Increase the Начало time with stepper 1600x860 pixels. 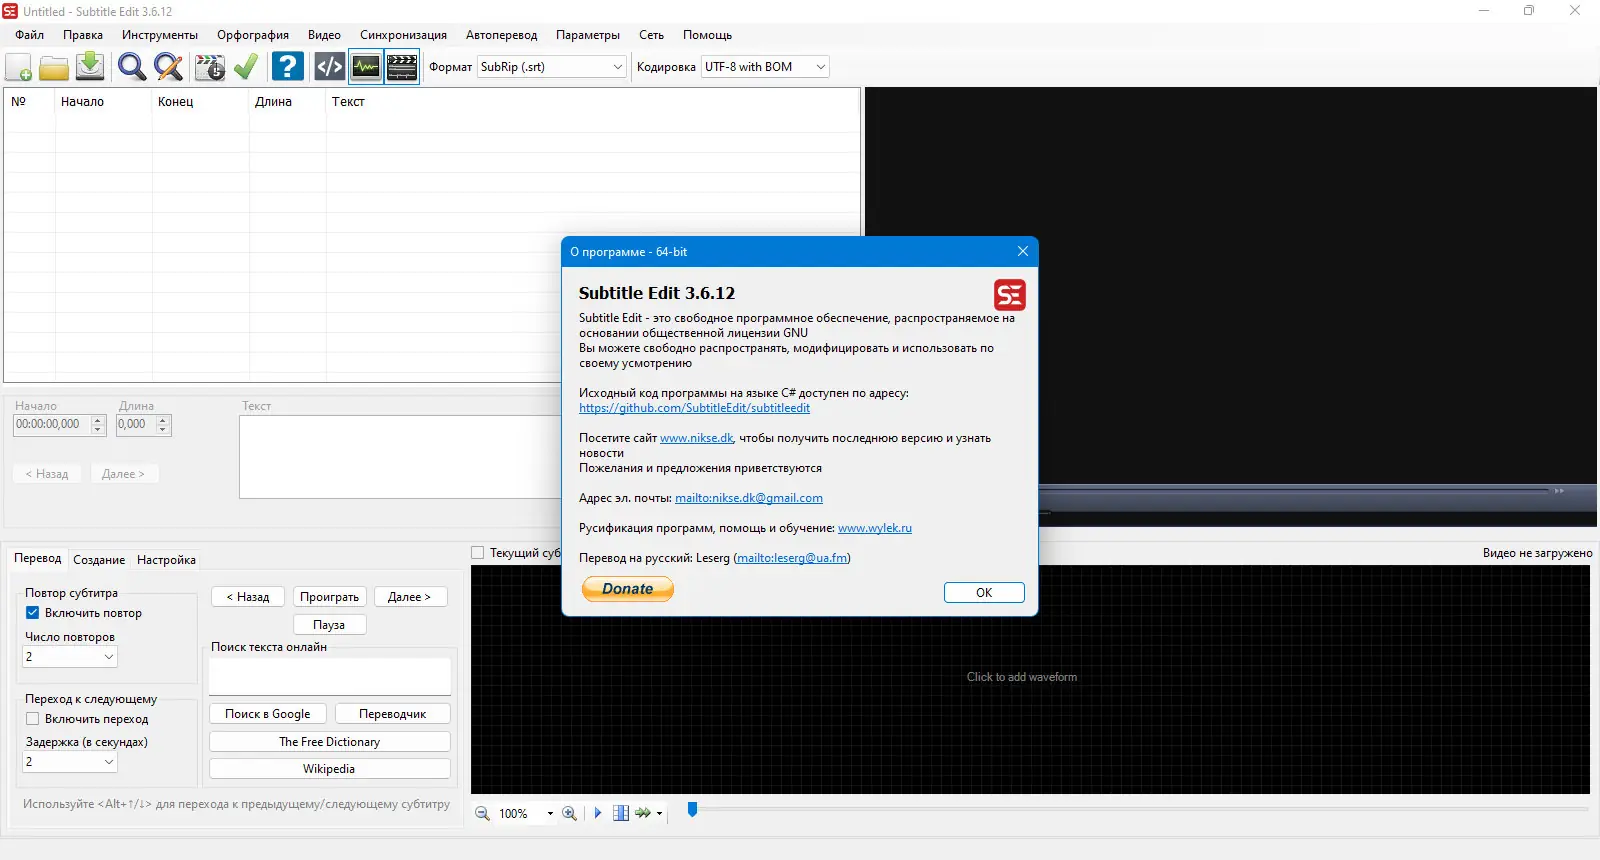[98, 420]
